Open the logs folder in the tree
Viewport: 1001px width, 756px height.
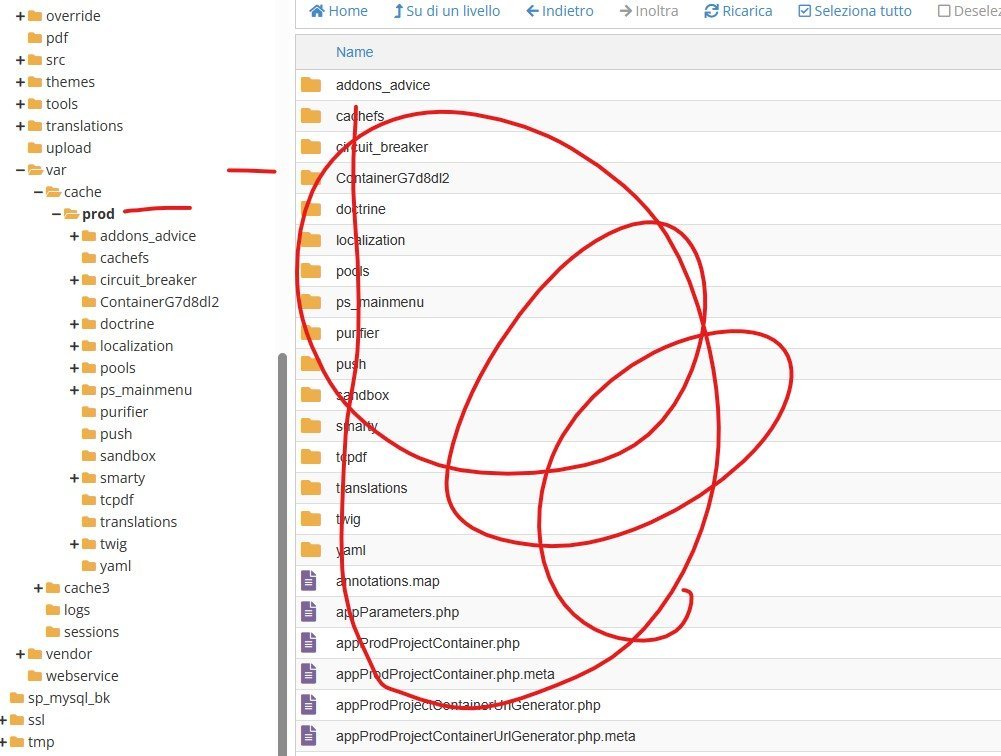click(77, 610)
